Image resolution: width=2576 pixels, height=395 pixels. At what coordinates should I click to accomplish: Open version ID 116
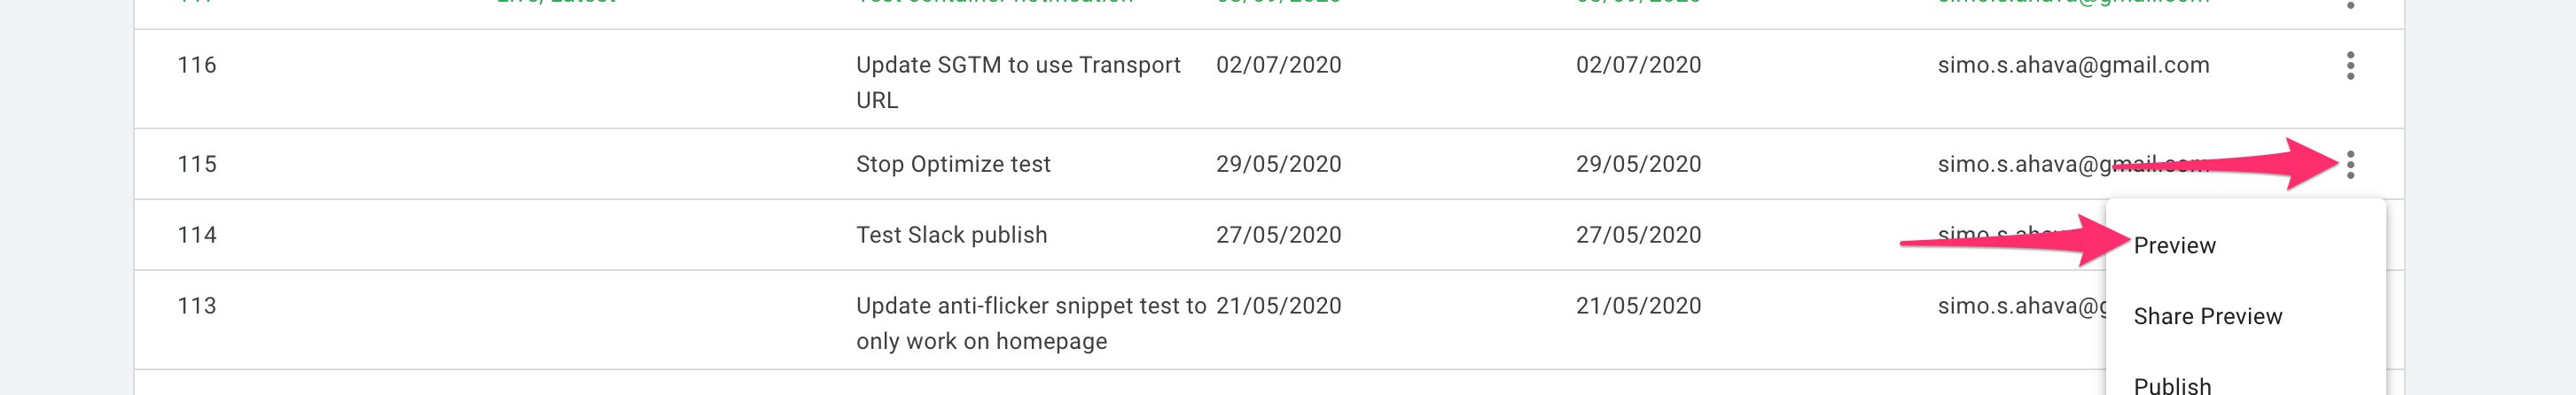tap(197, 66)
